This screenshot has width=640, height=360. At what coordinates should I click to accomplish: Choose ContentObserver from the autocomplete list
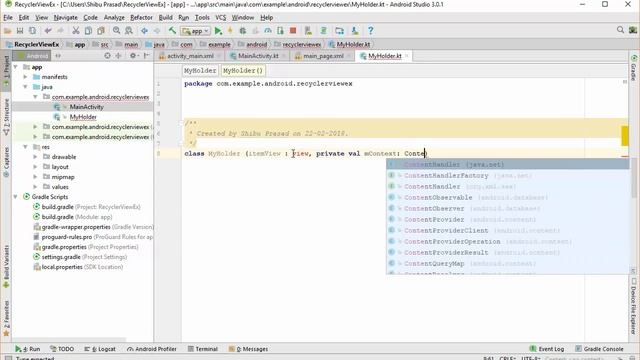pos(508,209)
